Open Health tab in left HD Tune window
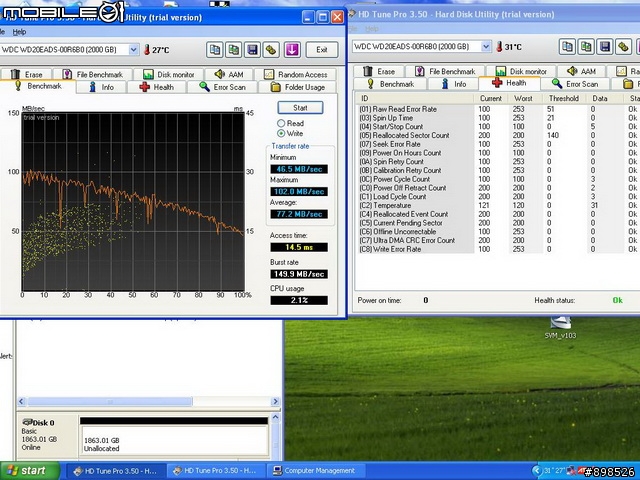The width and height of the screenshot is (640, 480). (157, 87)
